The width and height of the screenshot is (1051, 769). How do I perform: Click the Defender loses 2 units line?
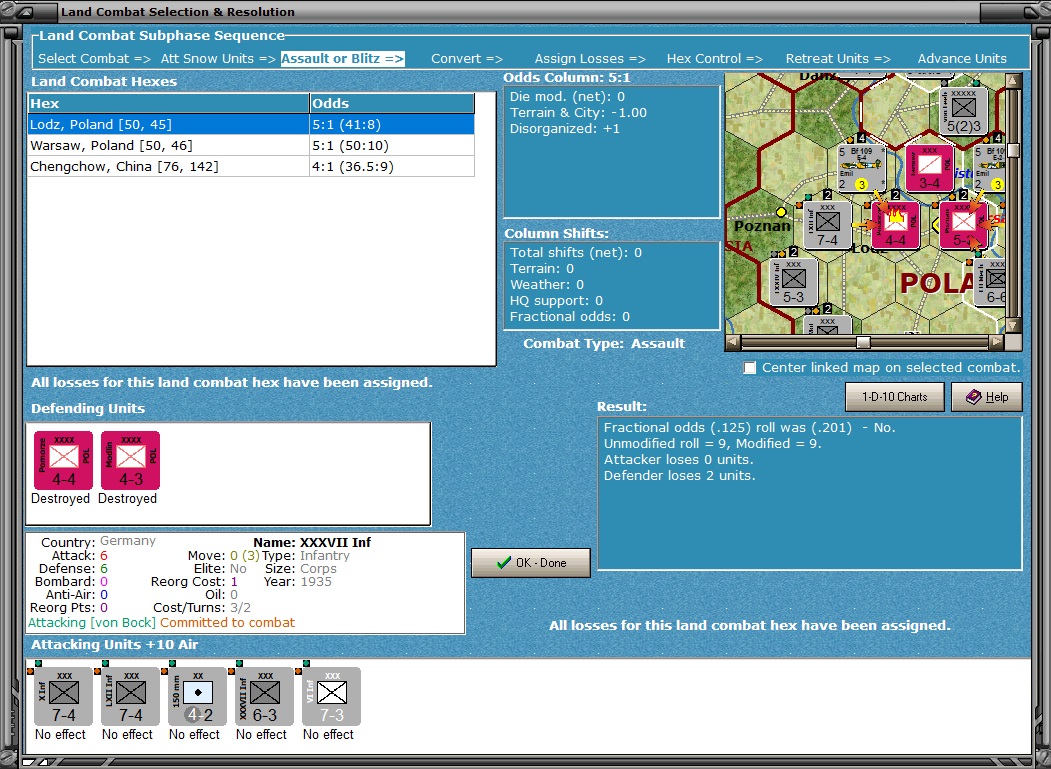click(679, 476)
